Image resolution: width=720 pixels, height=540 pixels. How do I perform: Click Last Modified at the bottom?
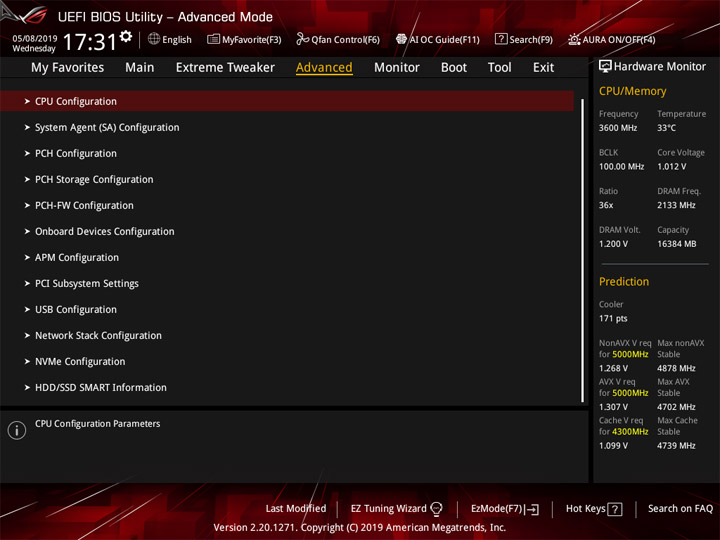296,508
